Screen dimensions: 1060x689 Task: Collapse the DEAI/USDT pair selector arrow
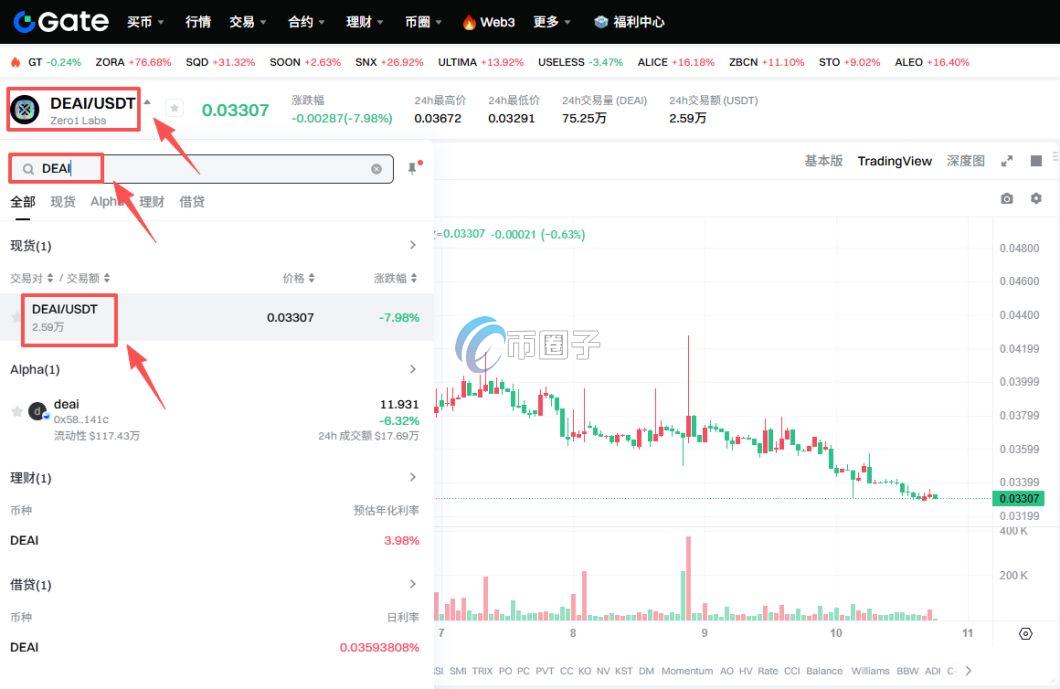[147, 102]
